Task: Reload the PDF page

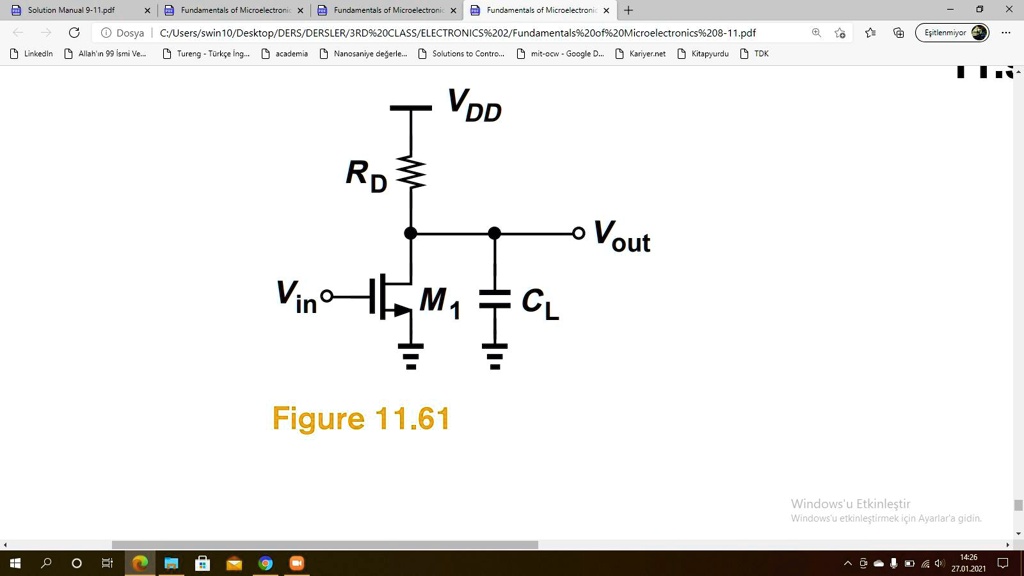Action: point(74,33)
